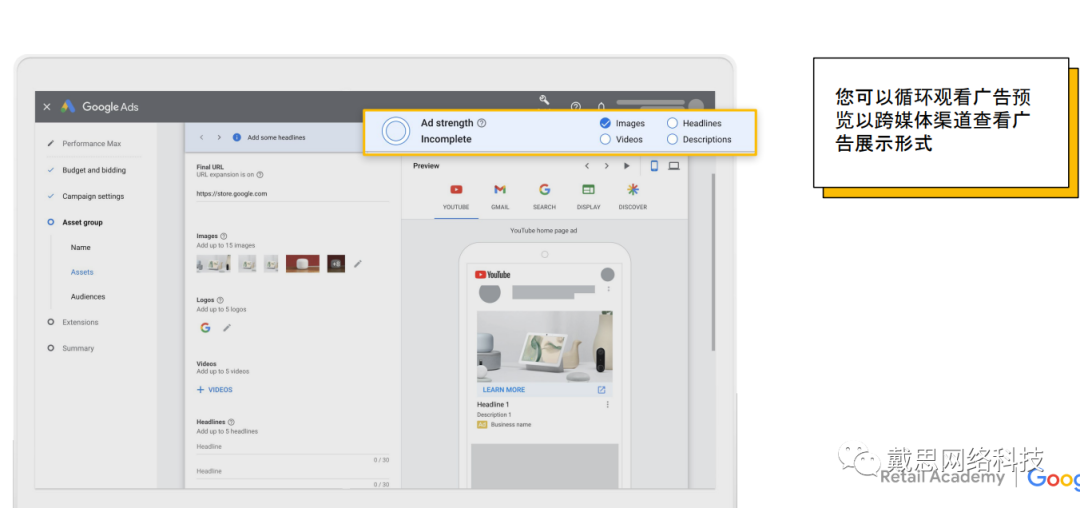The width and height of the screenshot is (1080, 508).
Task: Select the Gmail preview tab
Action: pos(500,198)
